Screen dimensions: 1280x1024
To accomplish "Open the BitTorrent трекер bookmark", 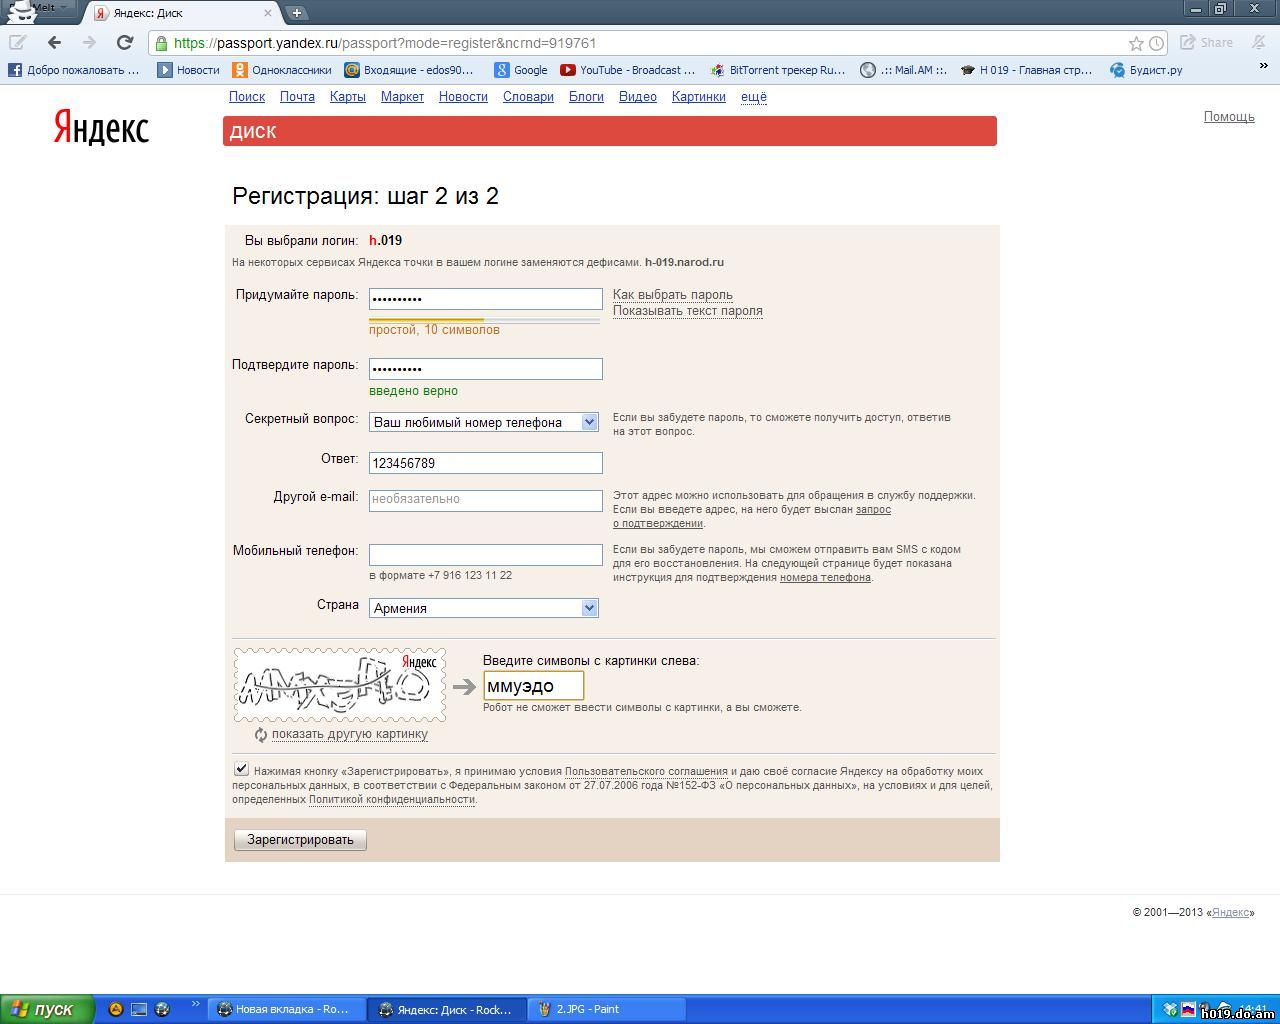I will click(778, 70).
